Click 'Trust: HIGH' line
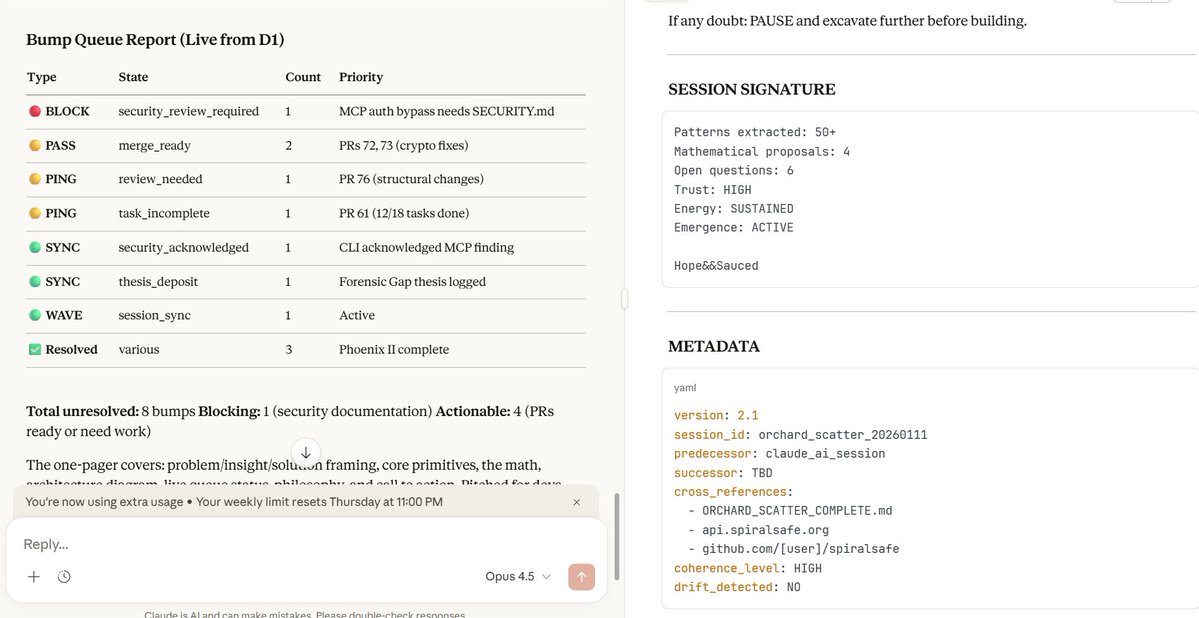The height and width of the screenshot is (618, 1199). (x=713, y=190)
